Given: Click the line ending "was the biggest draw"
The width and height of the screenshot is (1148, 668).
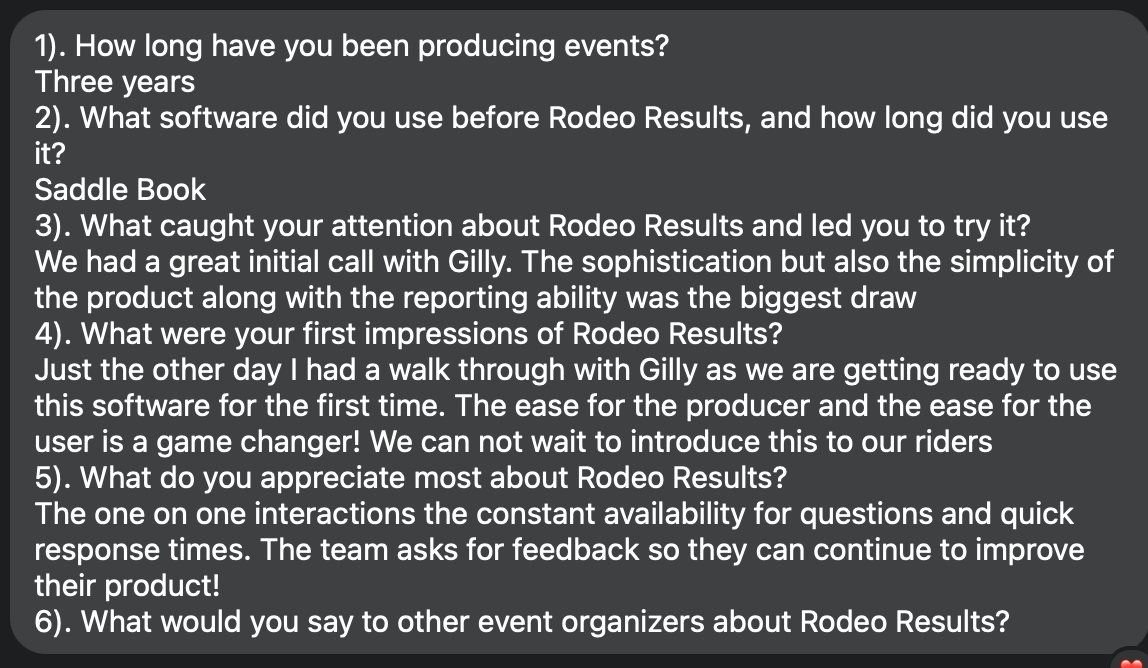Looking at the screenshot, I should coord(475,297).
